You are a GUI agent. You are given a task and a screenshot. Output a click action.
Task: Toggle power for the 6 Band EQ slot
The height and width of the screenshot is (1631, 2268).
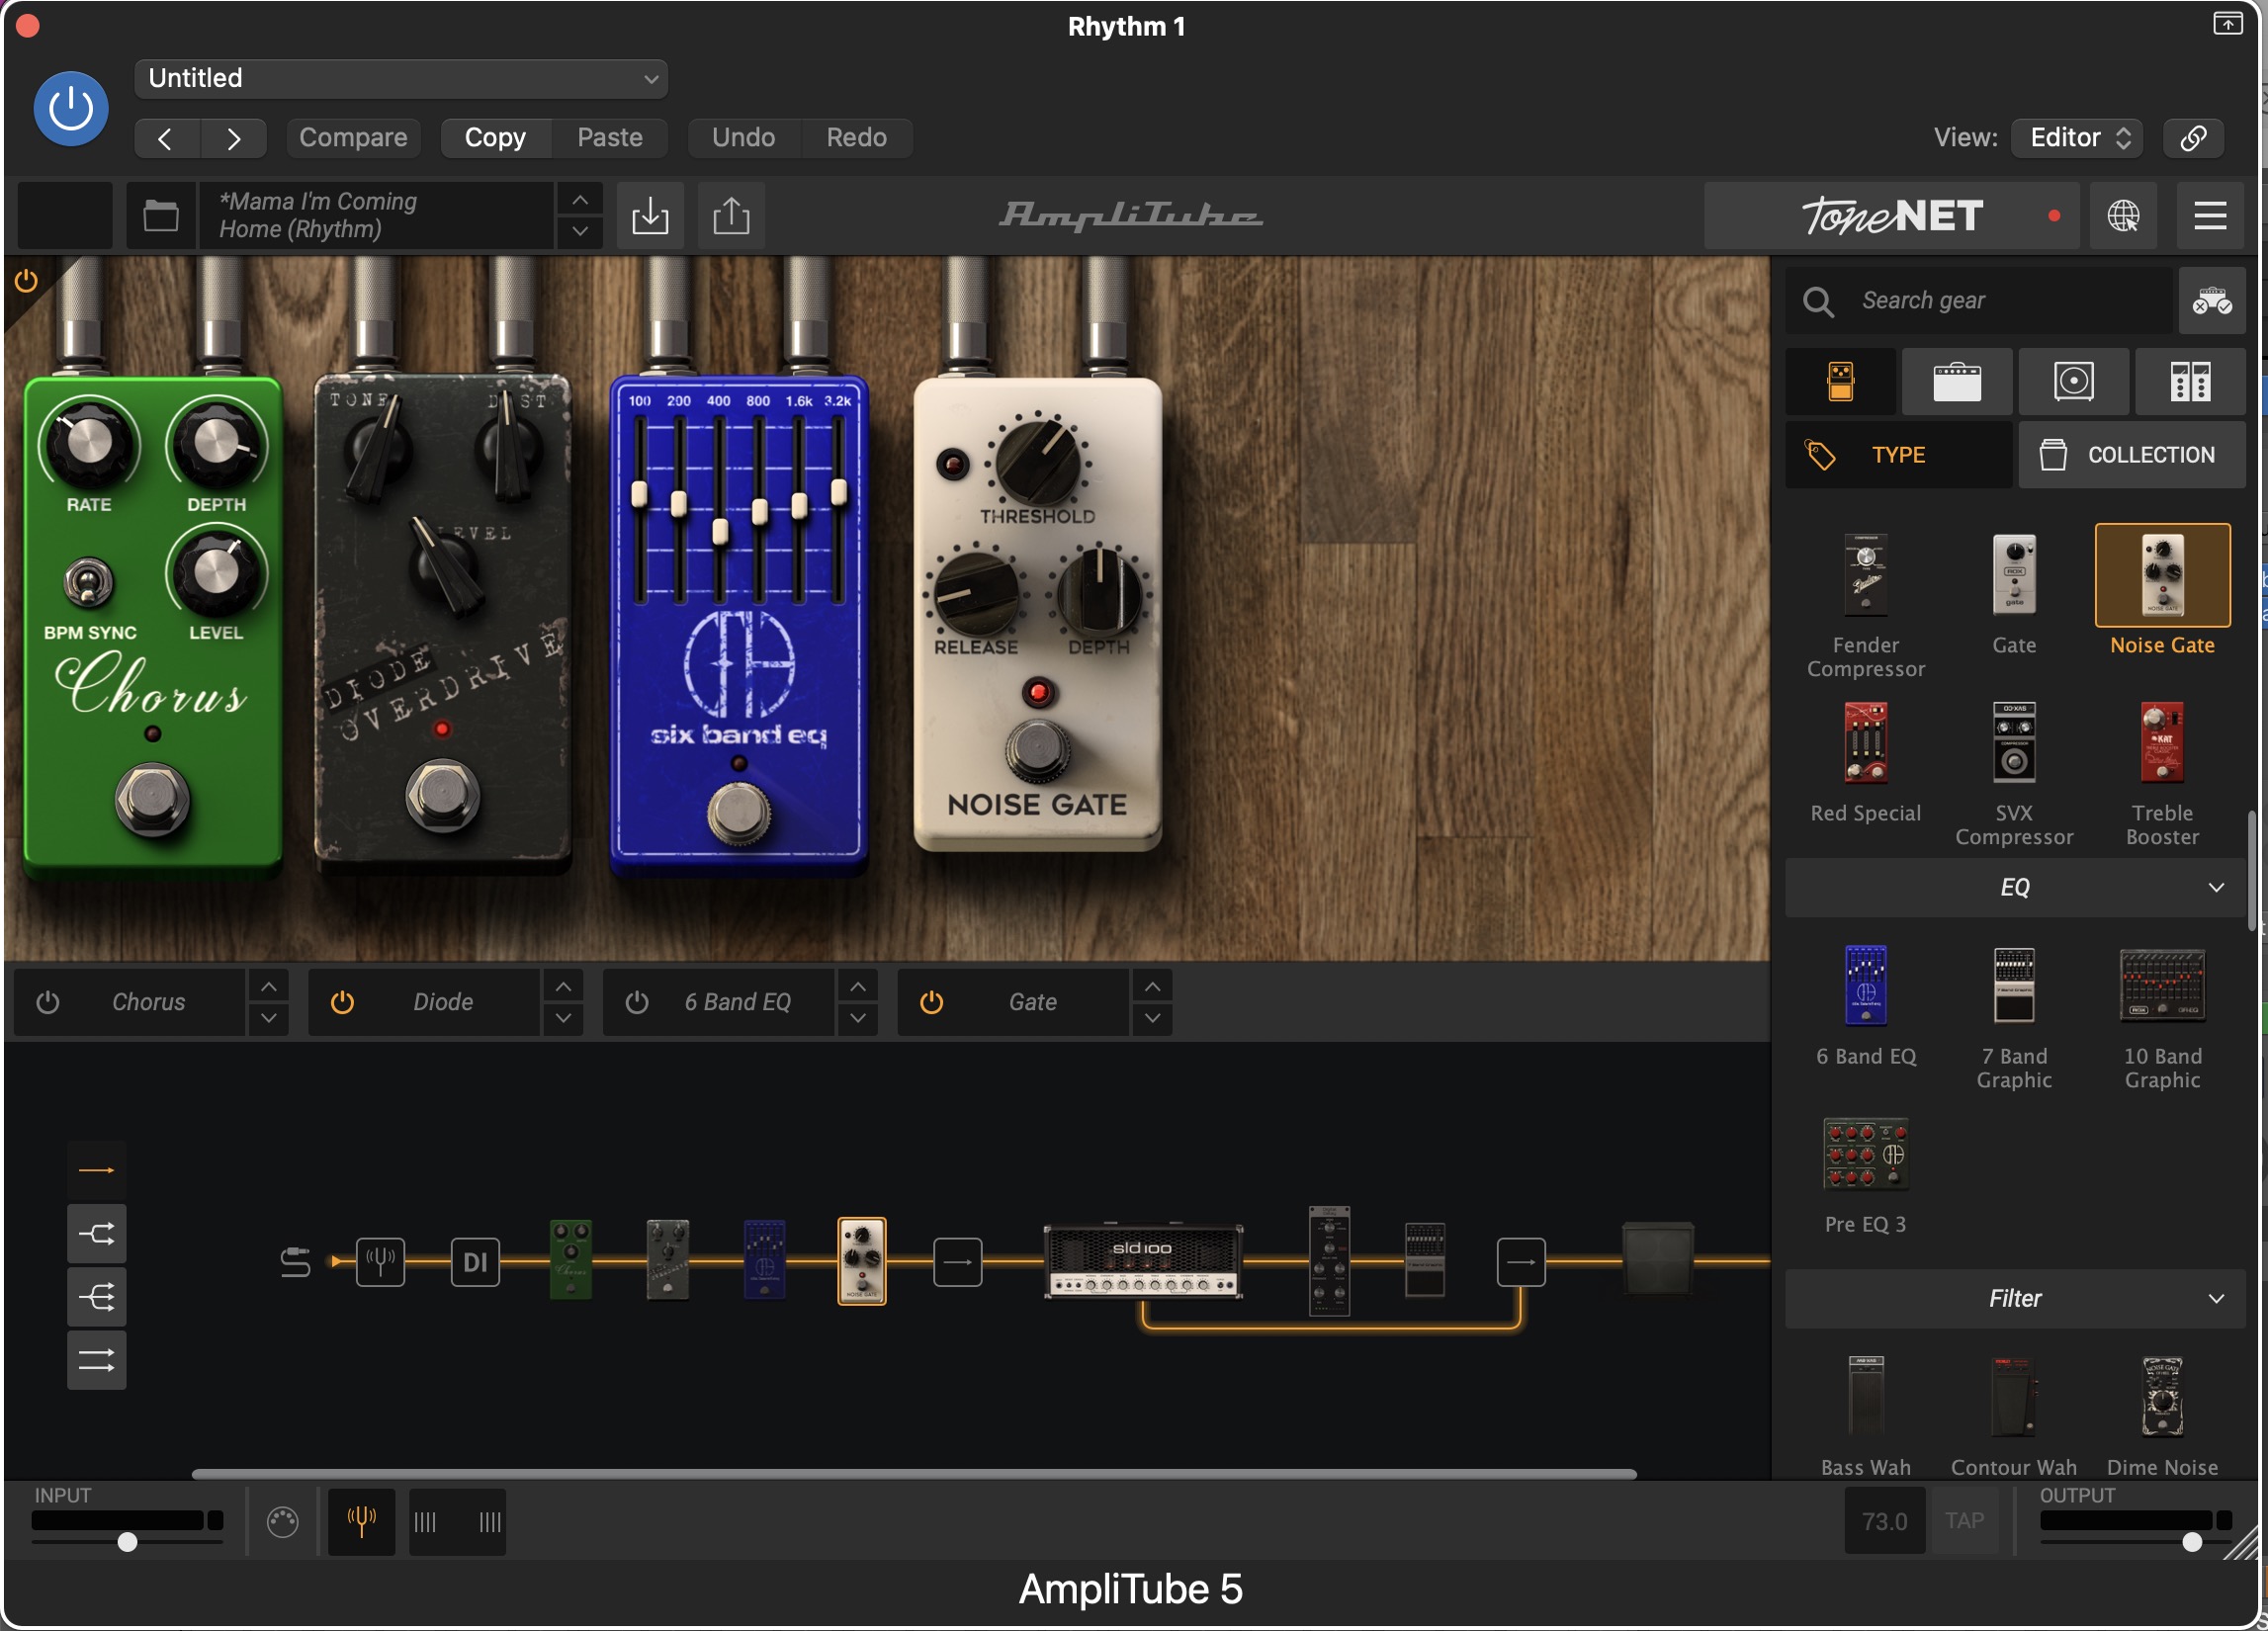coord(637,1002)
